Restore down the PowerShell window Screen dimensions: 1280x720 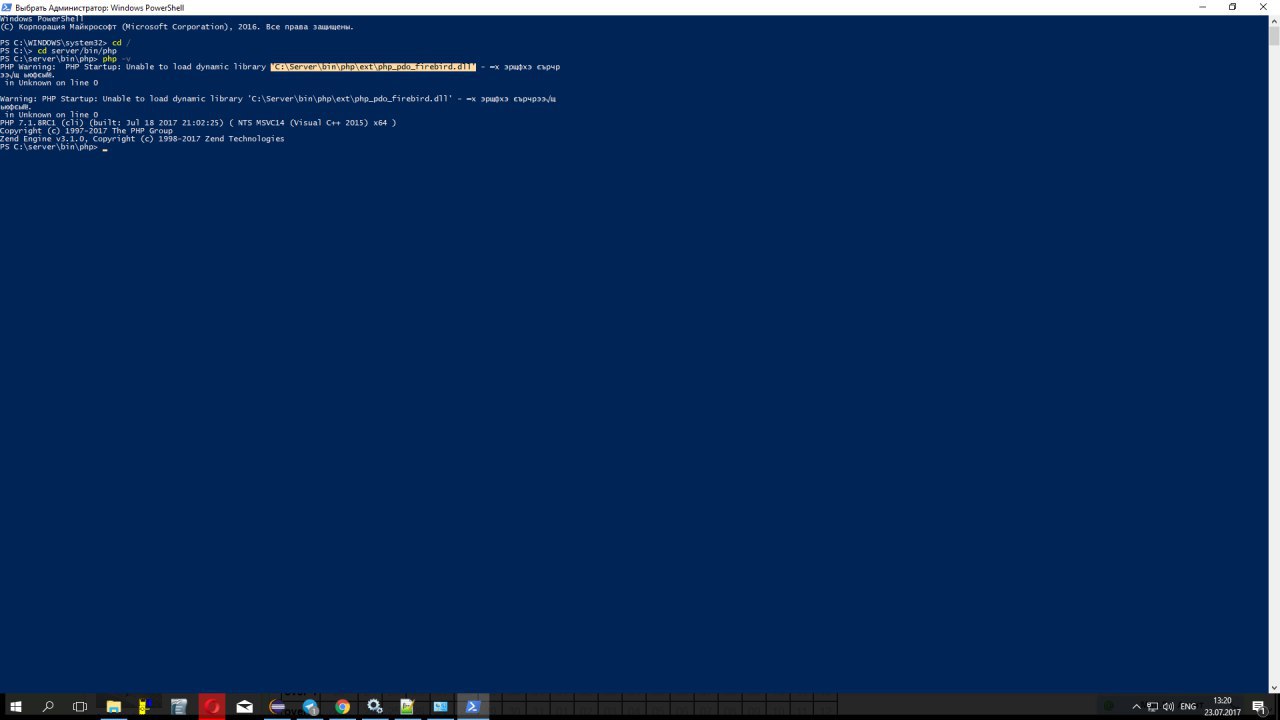1232,7
